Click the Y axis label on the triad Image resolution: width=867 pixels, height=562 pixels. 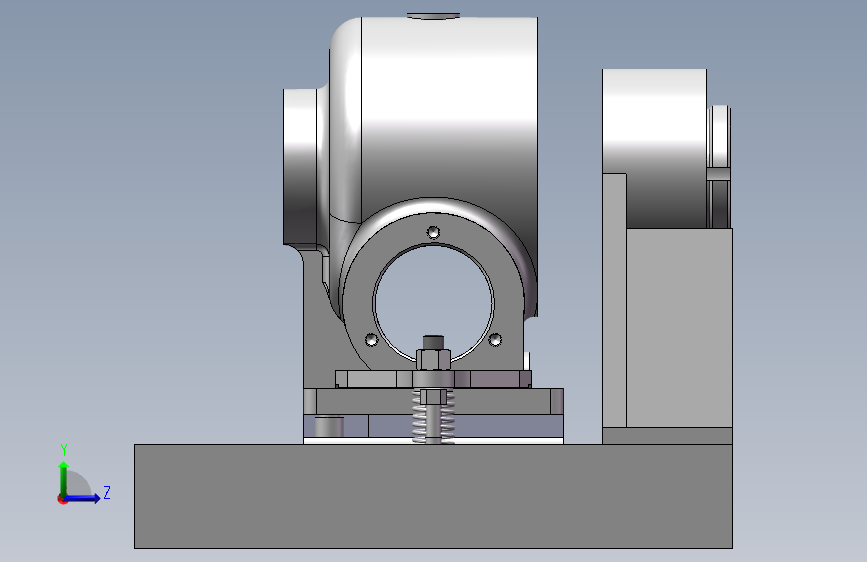click(64, 450)
